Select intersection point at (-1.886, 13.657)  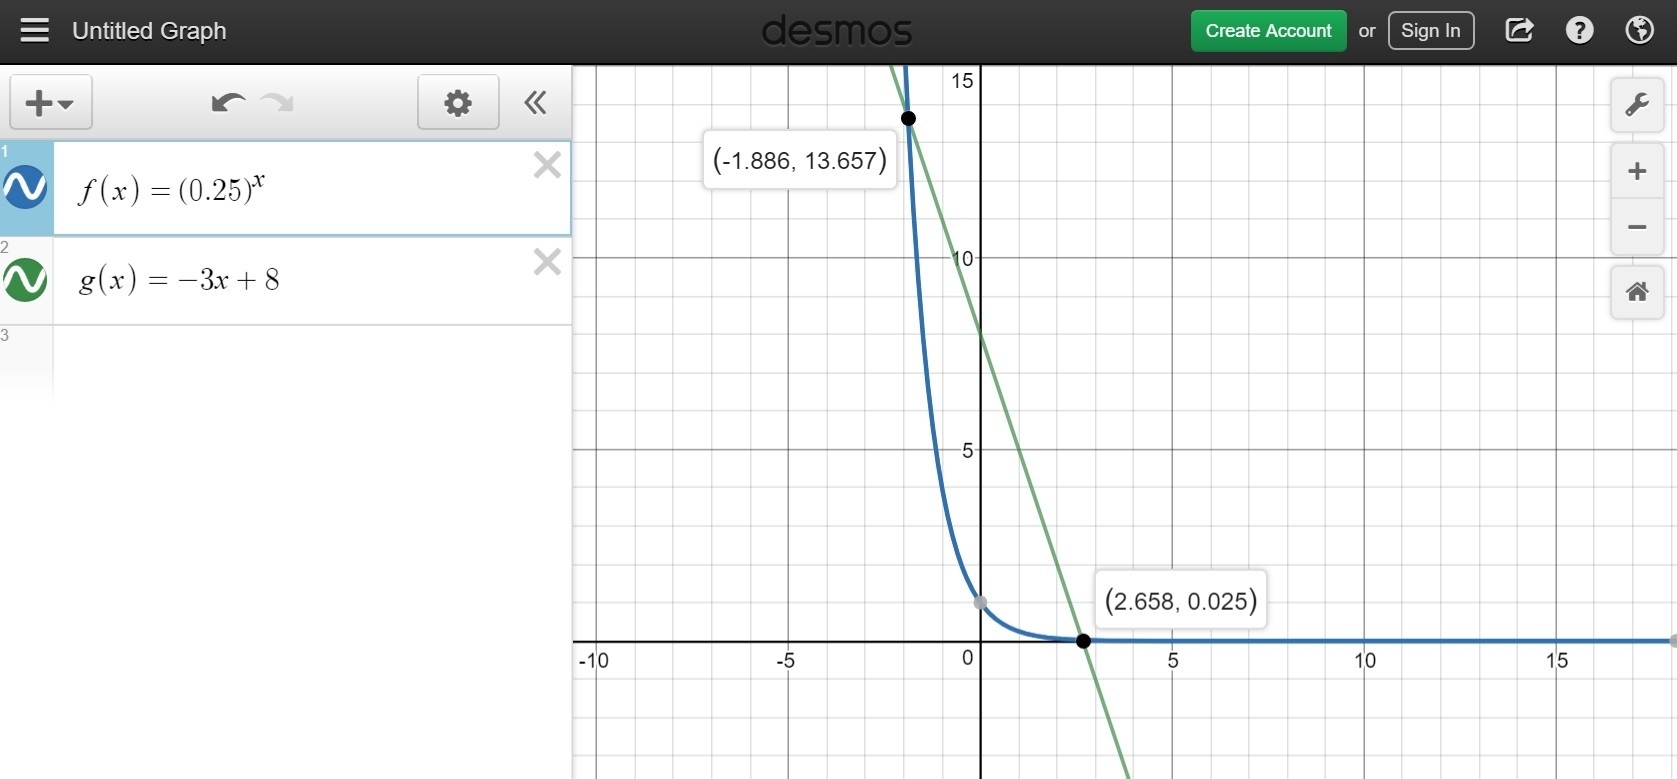tap(908, 118)
